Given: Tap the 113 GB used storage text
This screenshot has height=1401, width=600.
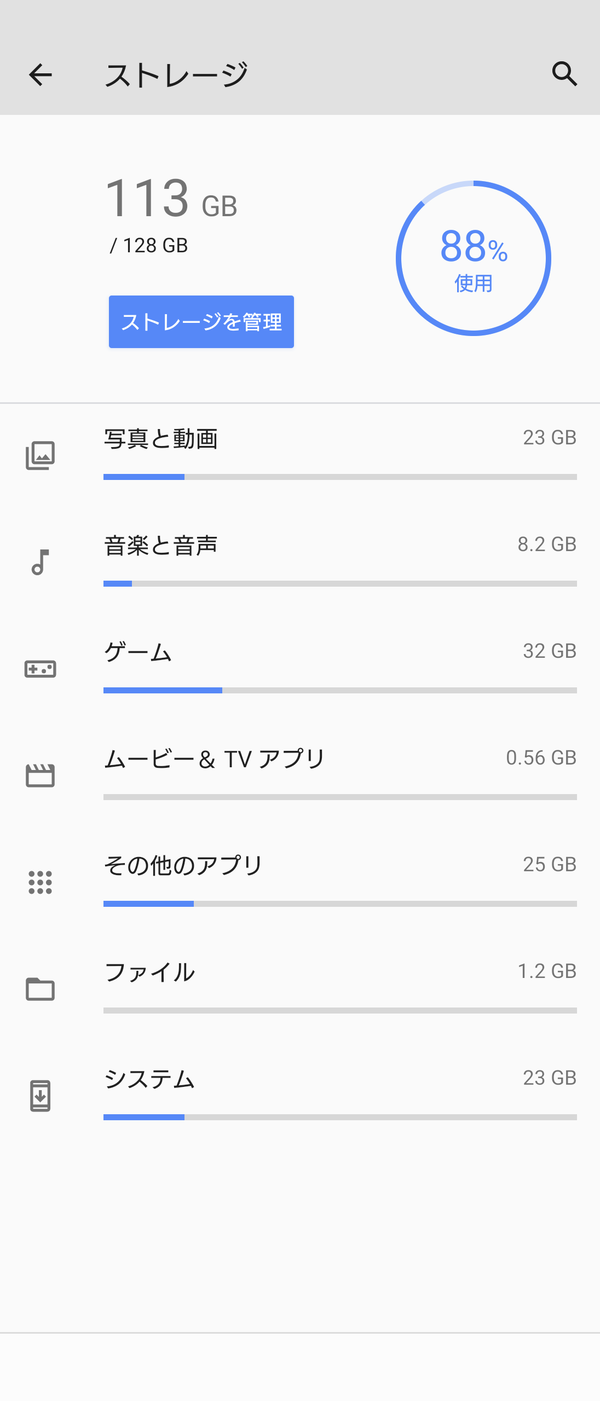Looking at the screenshot, I should pos(171,198).
